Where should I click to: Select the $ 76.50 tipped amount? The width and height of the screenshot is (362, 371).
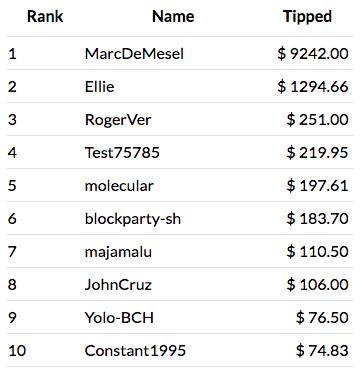[x=322, y=318]
